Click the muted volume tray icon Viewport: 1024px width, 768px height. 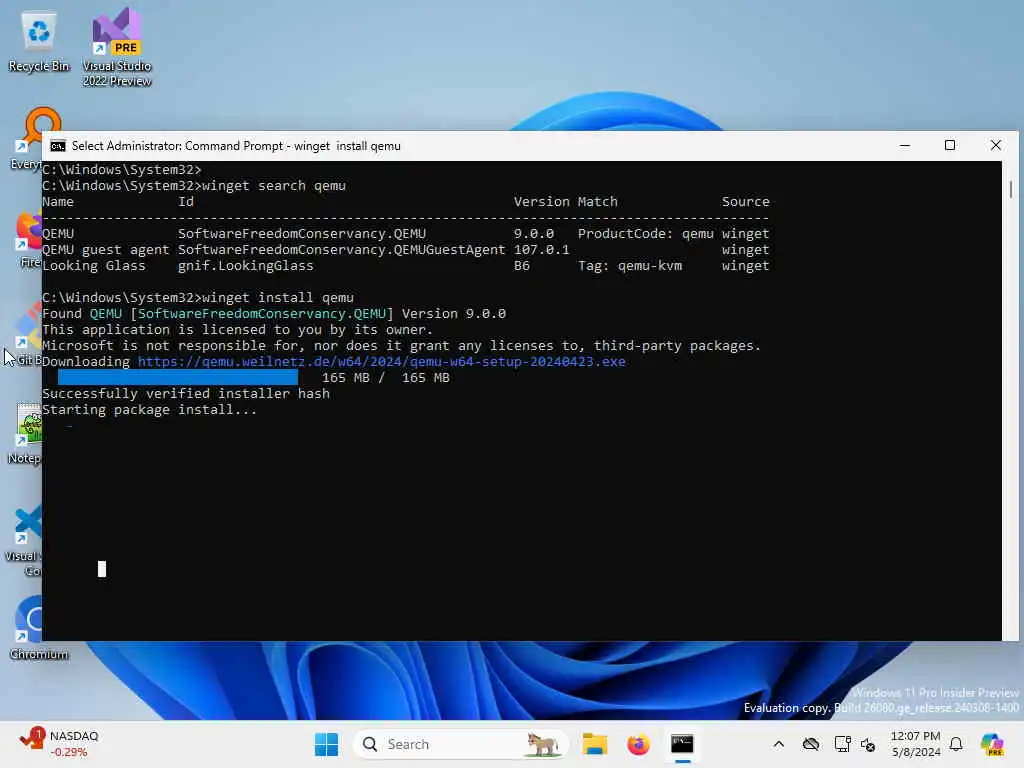point(868,744)
